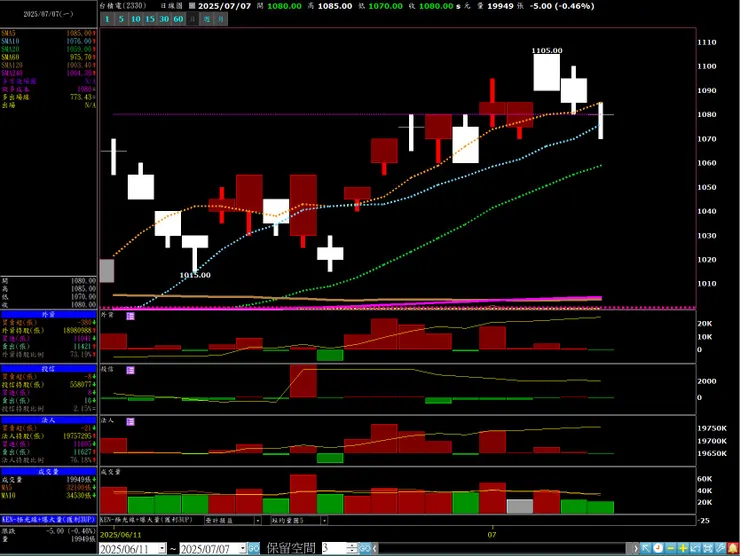Open the 法人 panel settings list icon
Image resolution: width=740 pixels, height=556 pixels.
point(130,421)
